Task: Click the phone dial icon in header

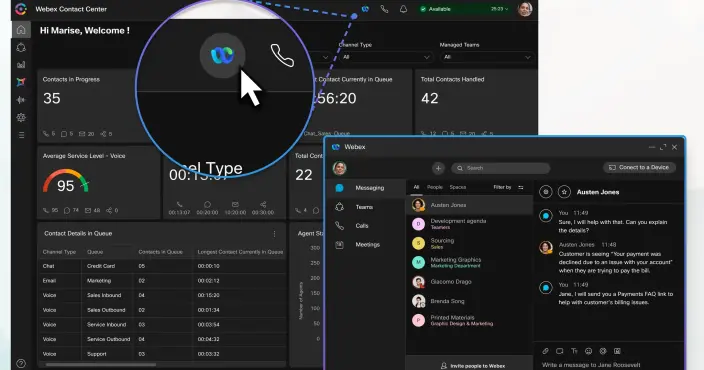Action: pos(384,9)
